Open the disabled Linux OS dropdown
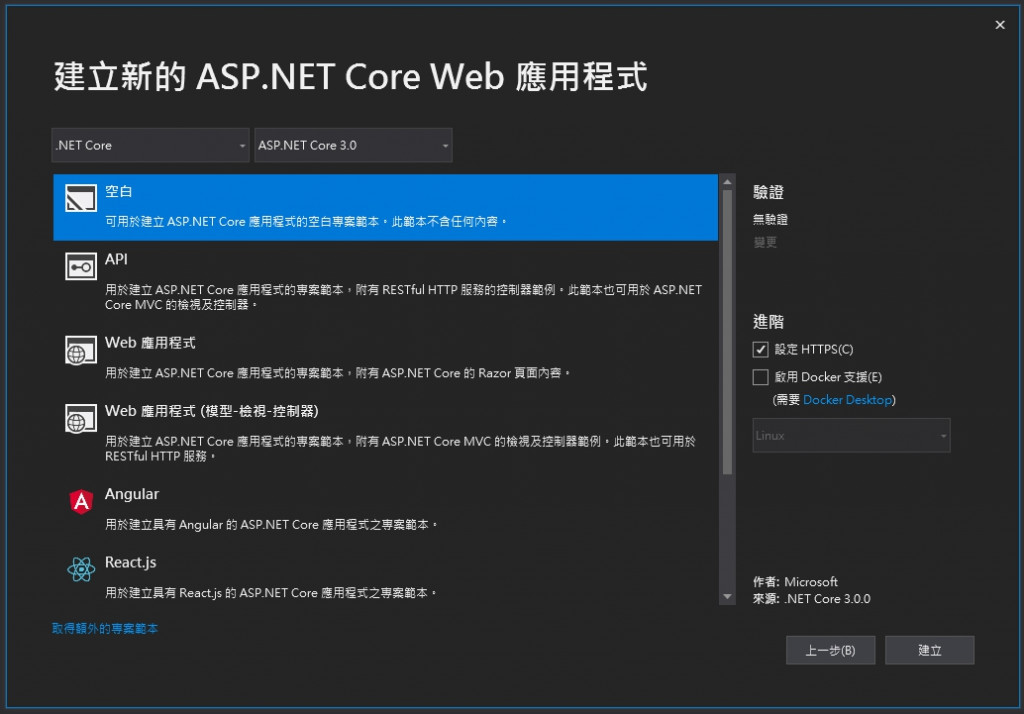This screenshot has height=714, width=1024. [x=851, y=435]
